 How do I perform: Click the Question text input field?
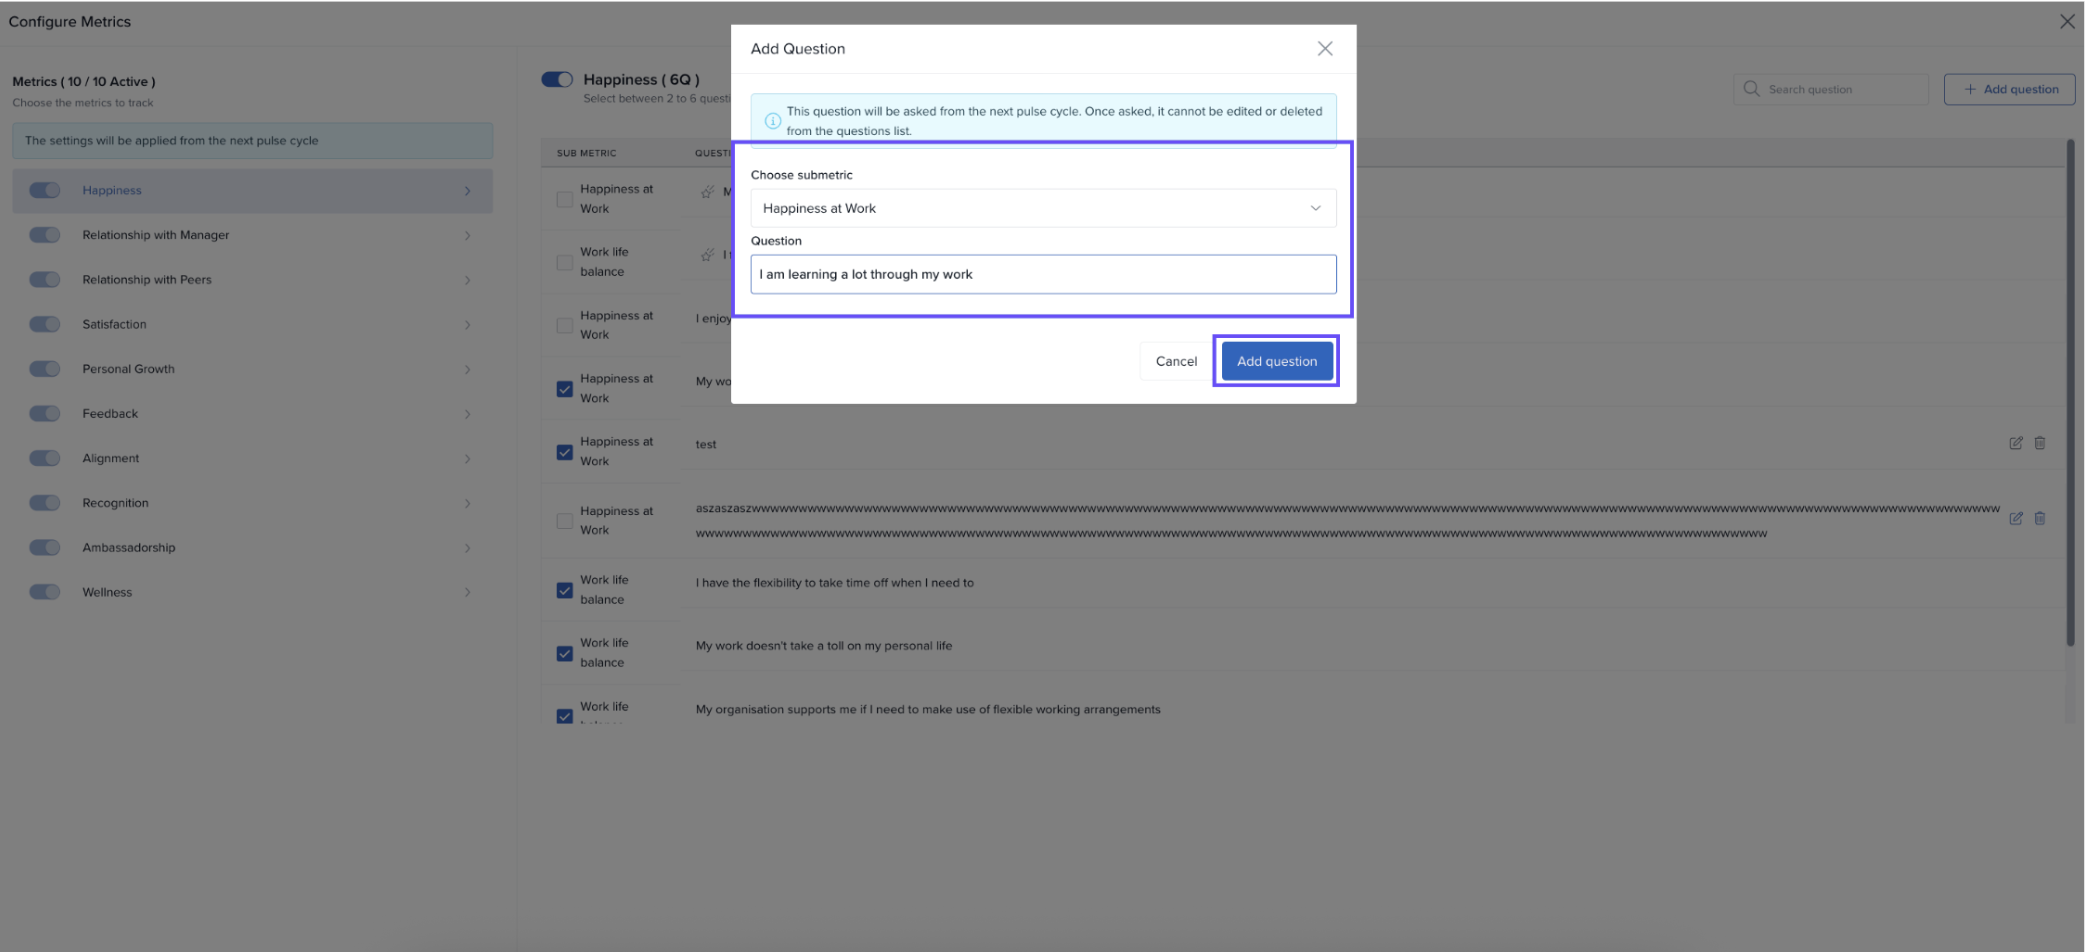[x=1042, y=274]
